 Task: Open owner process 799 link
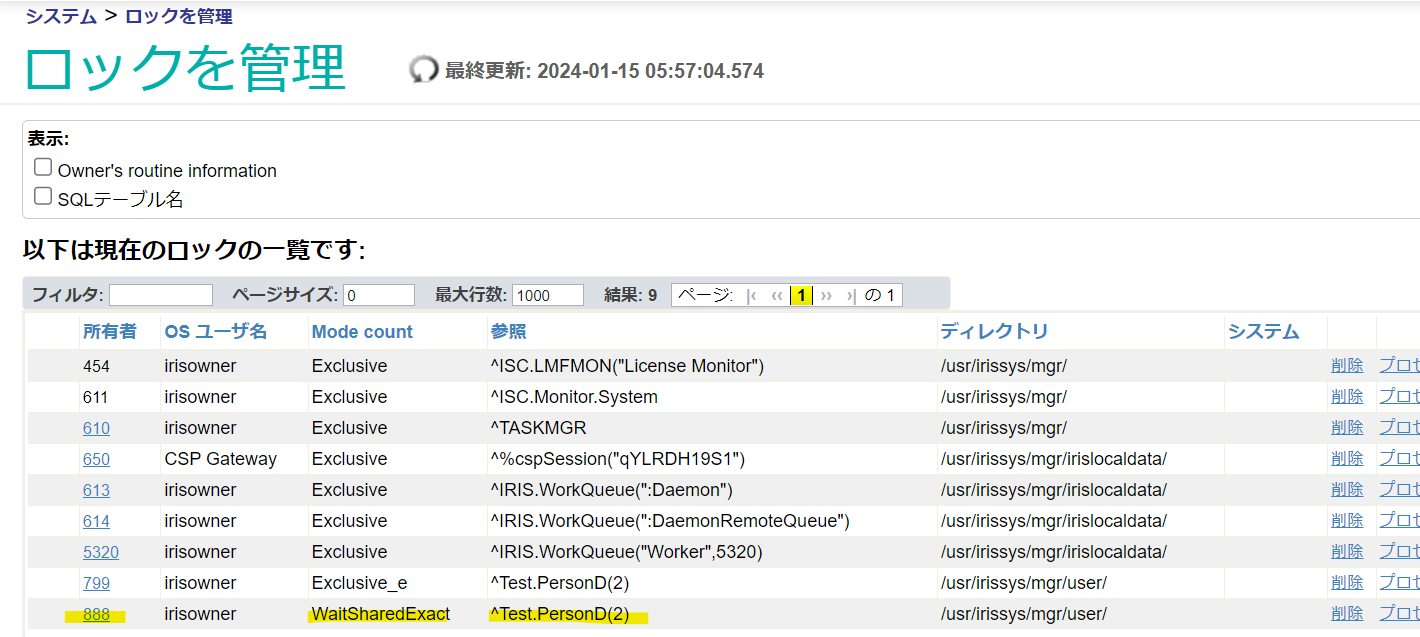(96, 583)
